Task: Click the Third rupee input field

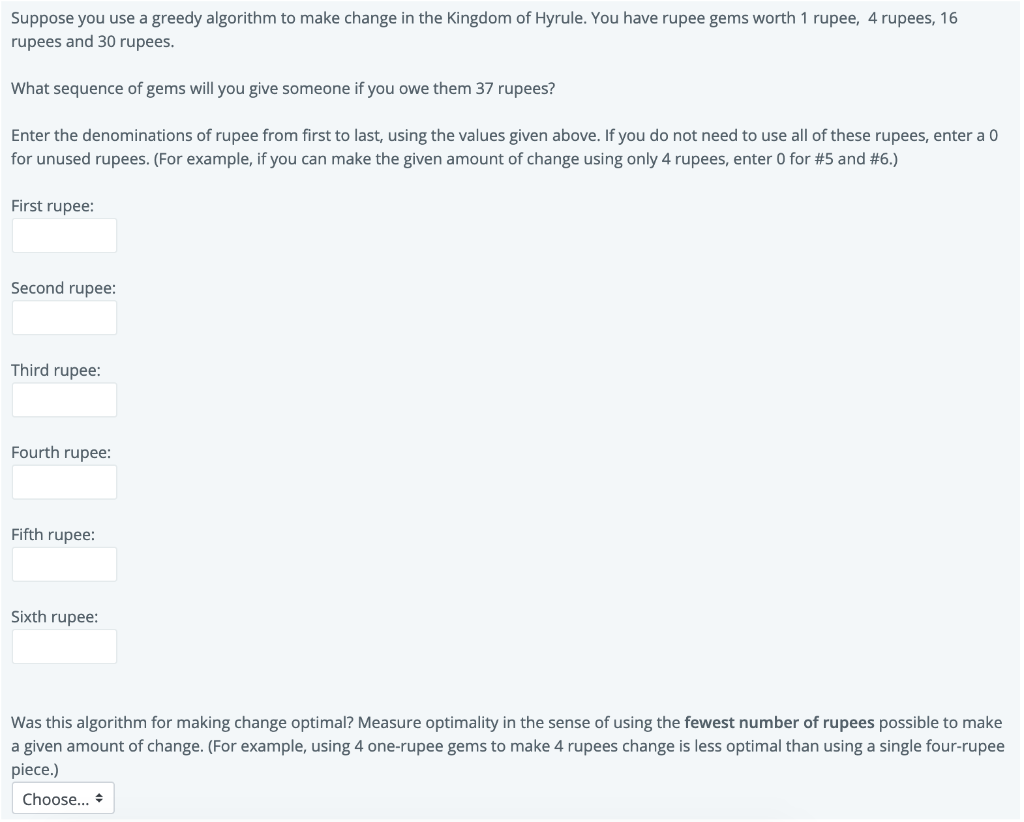Action: [64, 399]
